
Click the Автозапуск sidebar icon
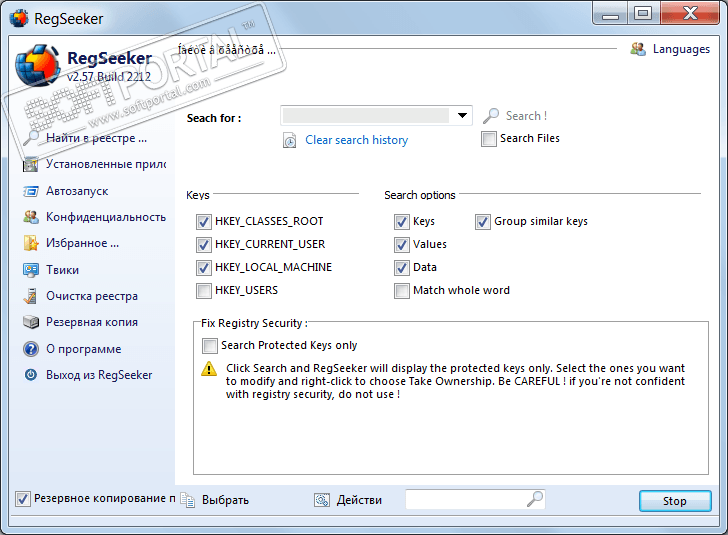[31, 191]
